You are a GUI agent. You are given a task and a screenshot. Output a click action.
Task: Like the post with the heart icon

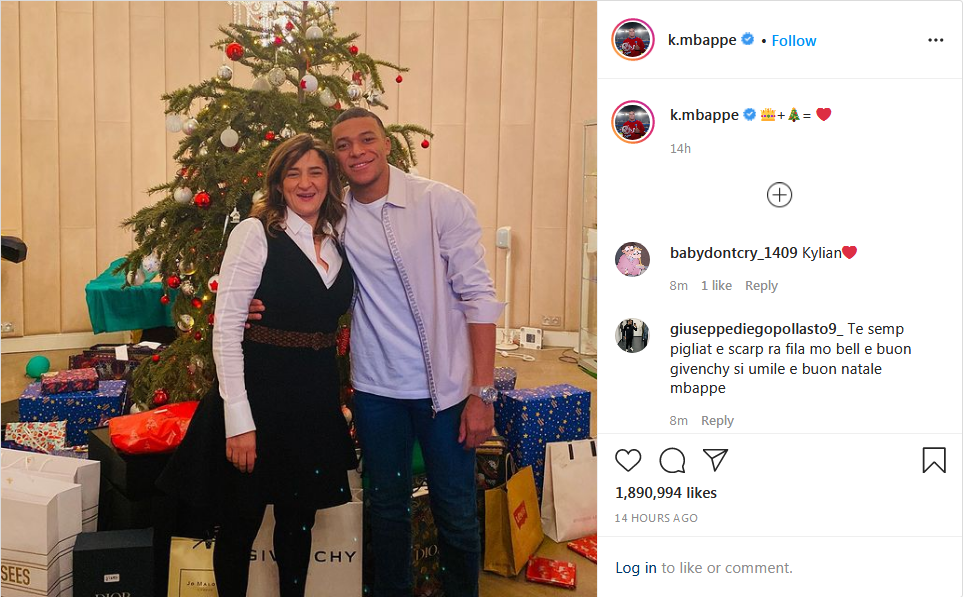point(628,460)
